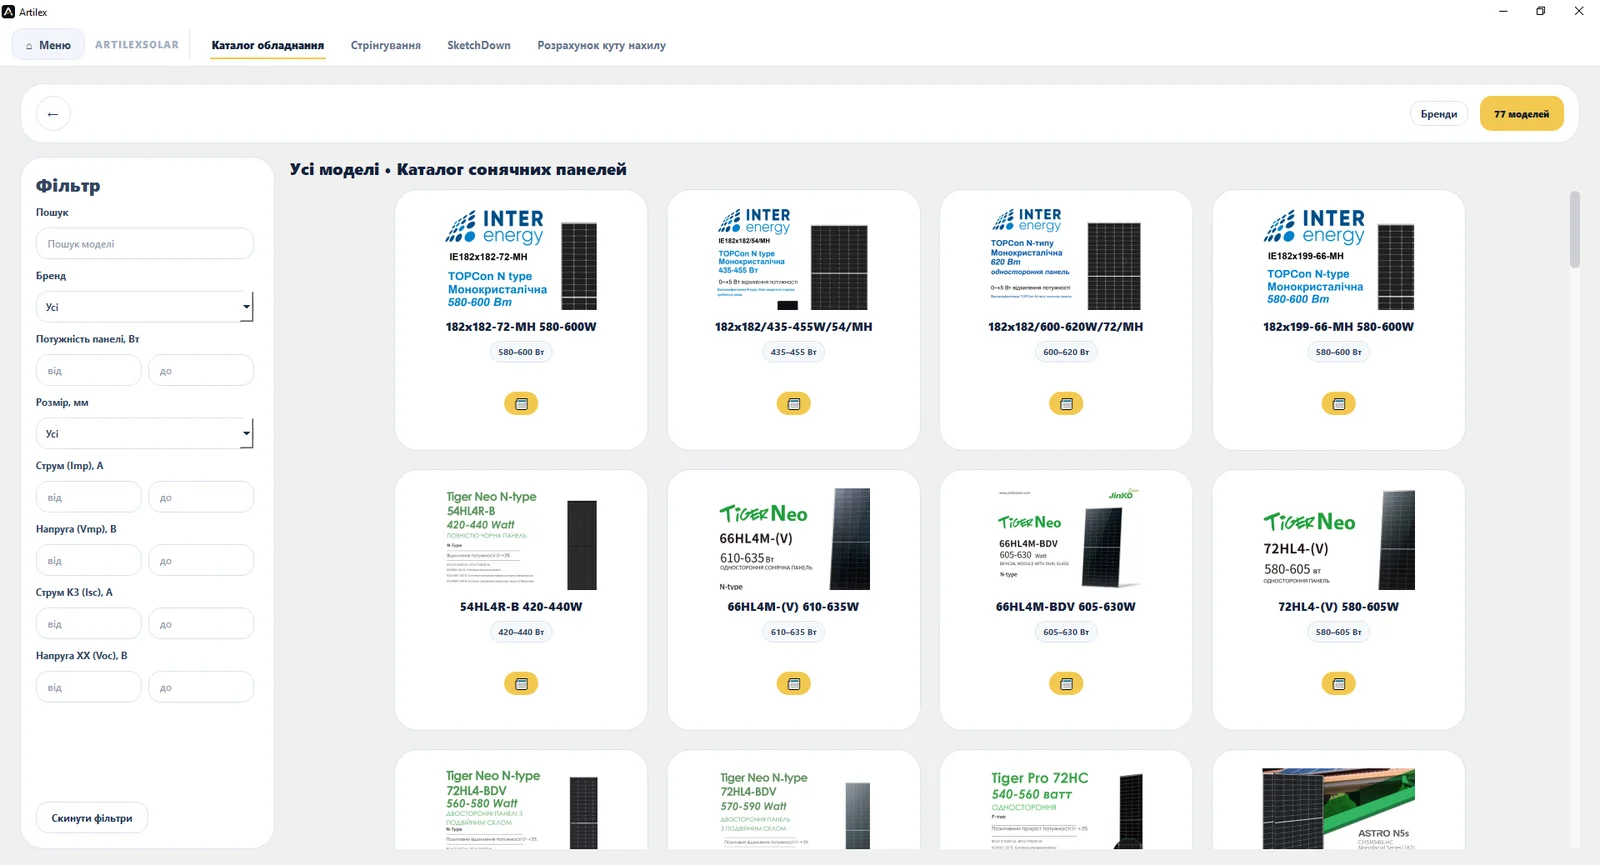Screen dimensions: 1600x865
Task: Open Розрахунок куту нахилу tab
Action: click(601, 45)
